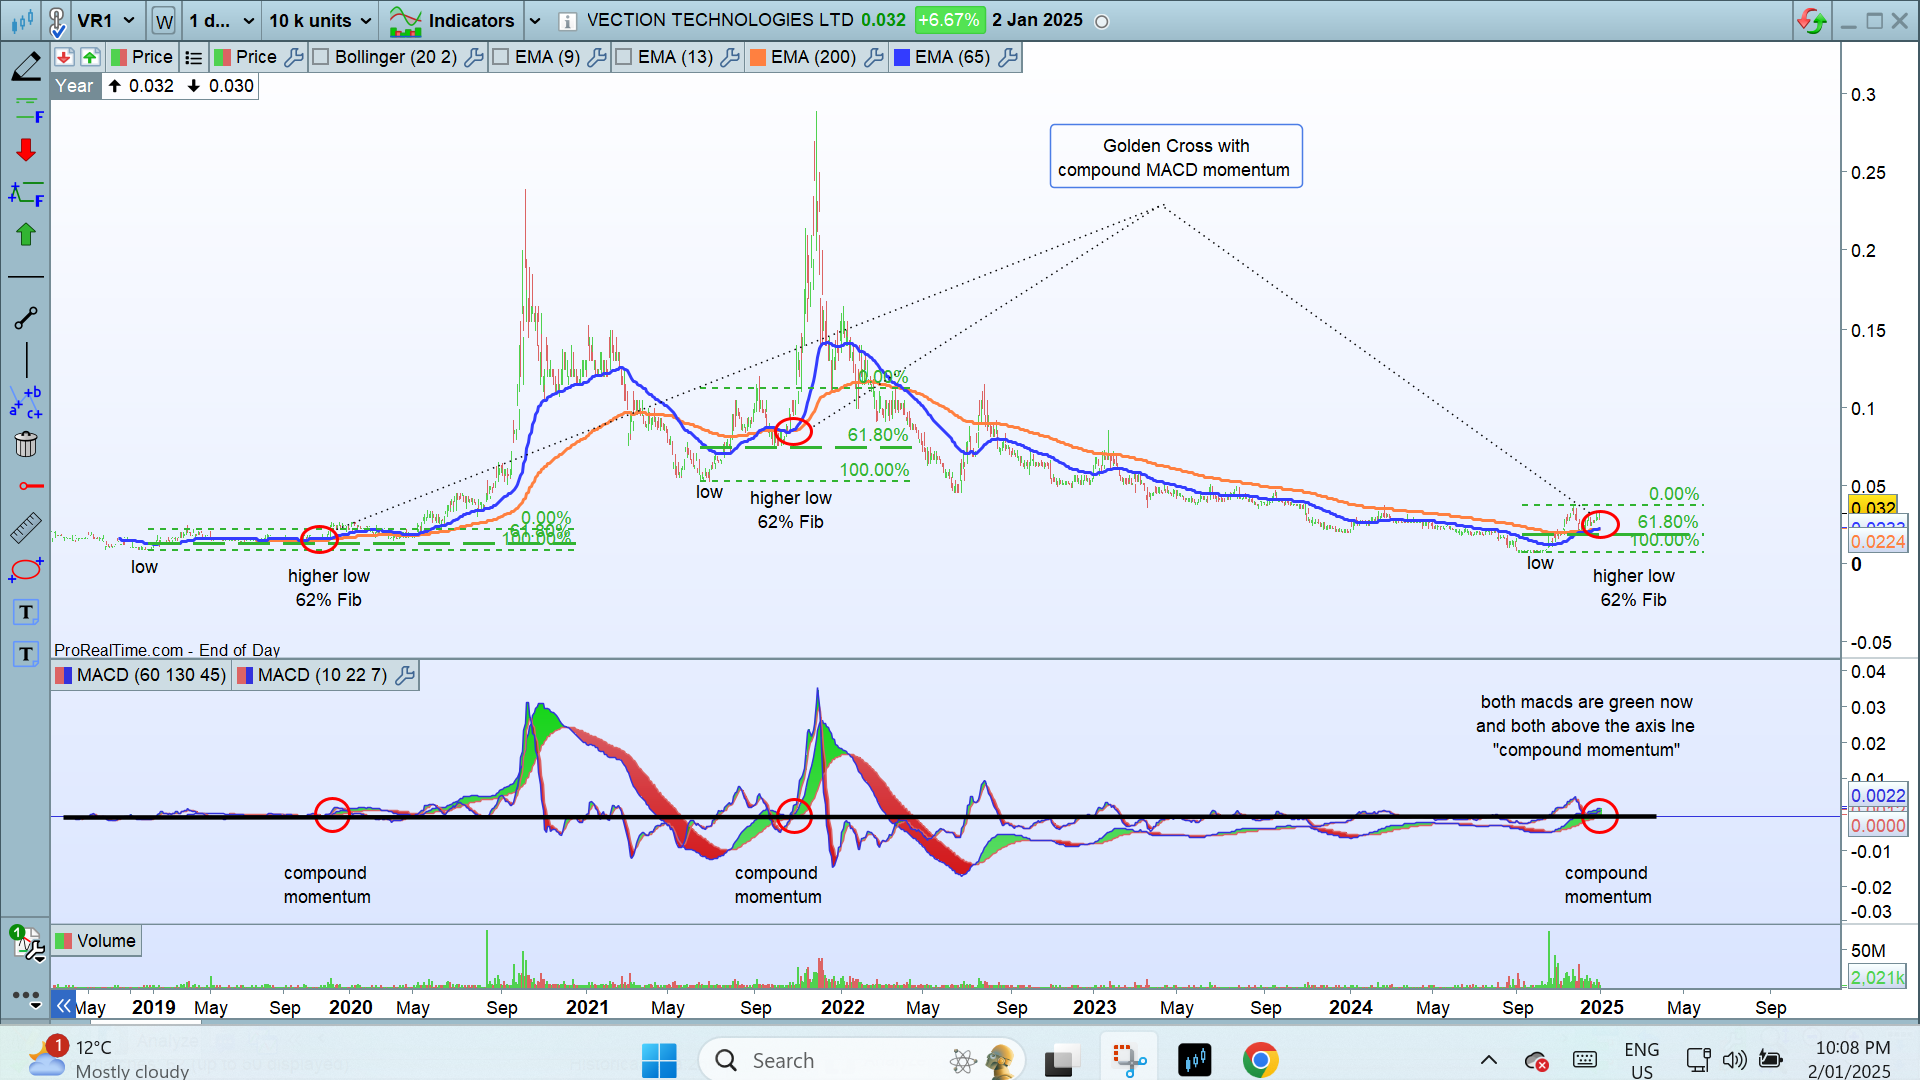
Task: Open the checklist settings icon bottom-left
Action: pyautogui.click(x=27, y=942)
